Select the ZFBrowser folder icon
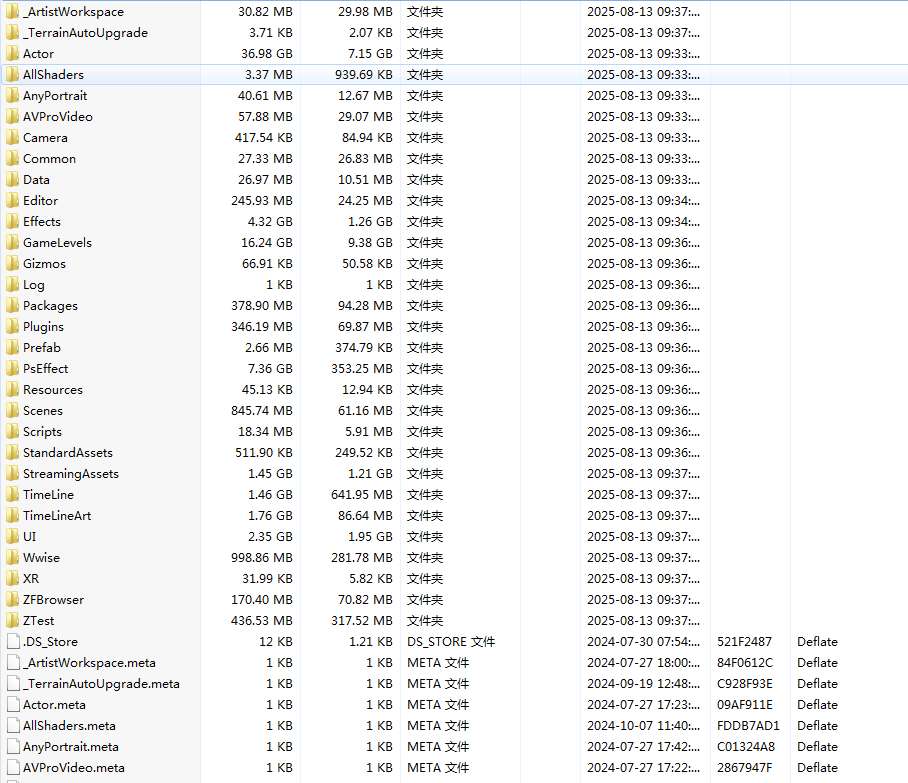The image size is (908, 783). click(x=12, y=599)
